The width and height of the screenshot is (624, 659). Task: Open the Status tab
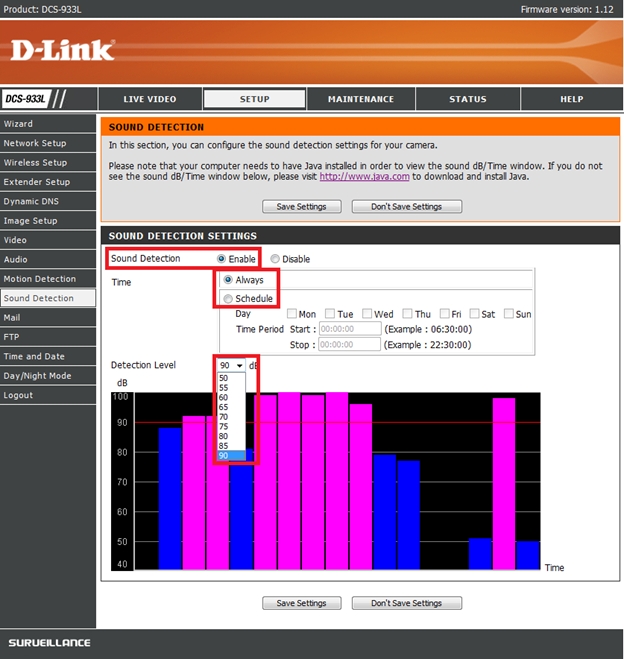(467, 99)
